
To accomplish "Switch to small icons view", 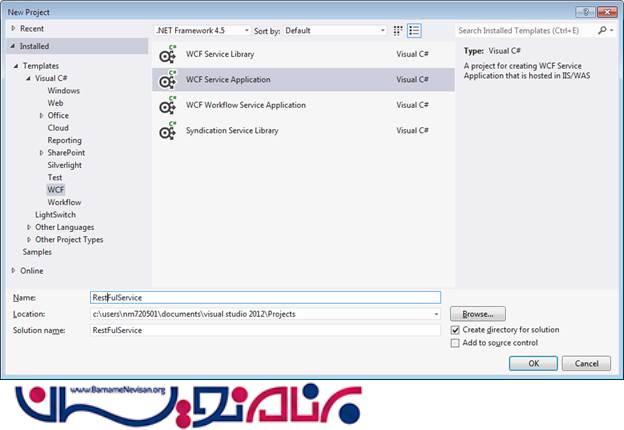I will [x=398, y=31].
